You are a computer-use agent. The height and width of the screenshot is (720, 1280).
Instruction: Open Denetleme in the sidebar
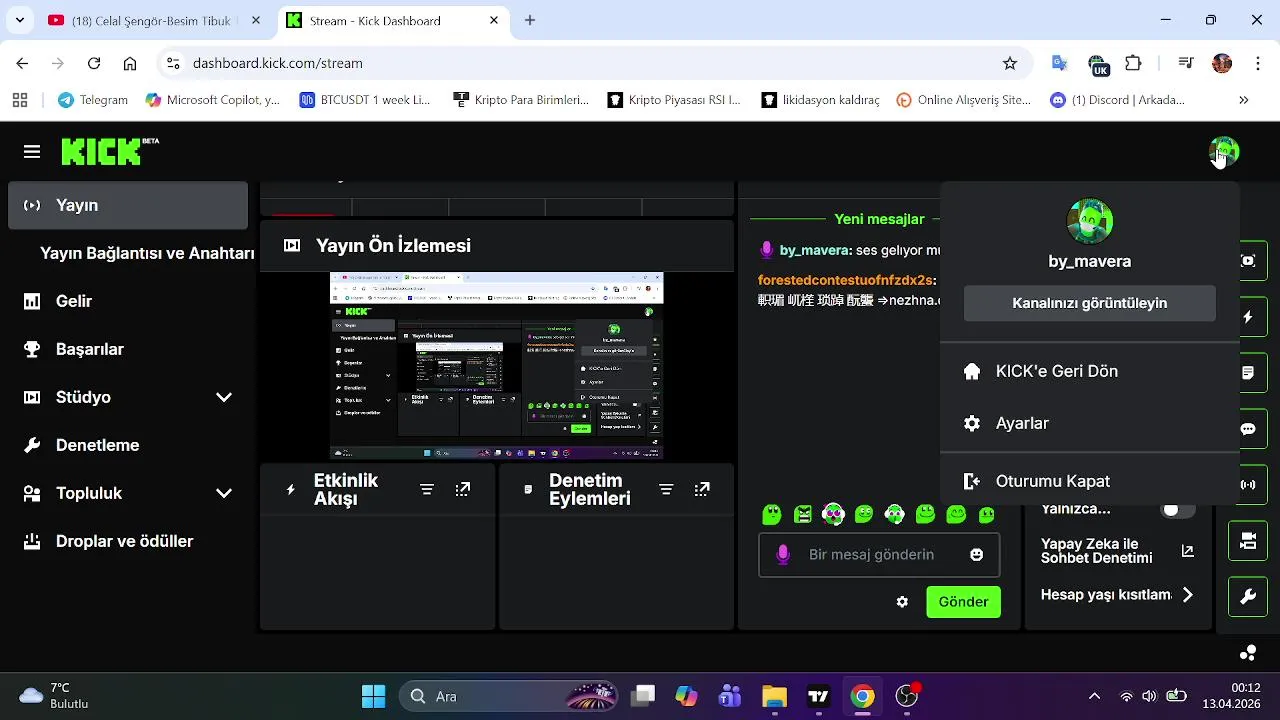pos(128,445)
